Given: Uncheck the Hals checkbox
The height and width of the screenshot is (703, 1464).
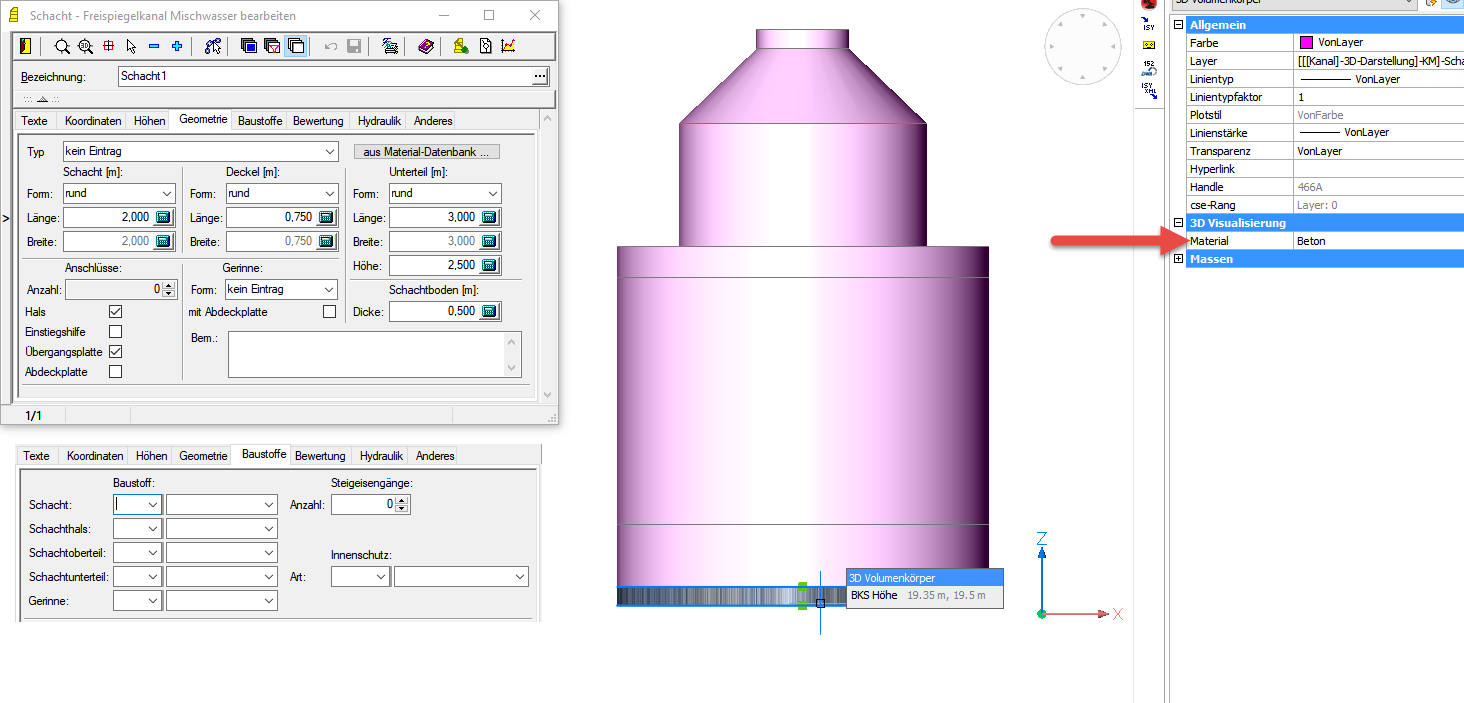Looking at the screenshot, I should click(115, 312).
